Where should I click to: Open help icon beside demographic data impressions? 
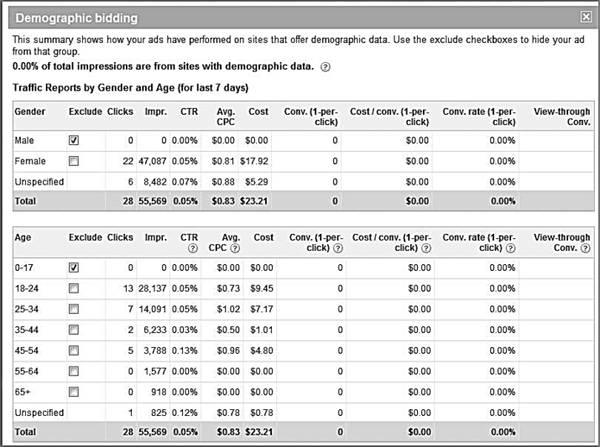click(x=325, y=67)
